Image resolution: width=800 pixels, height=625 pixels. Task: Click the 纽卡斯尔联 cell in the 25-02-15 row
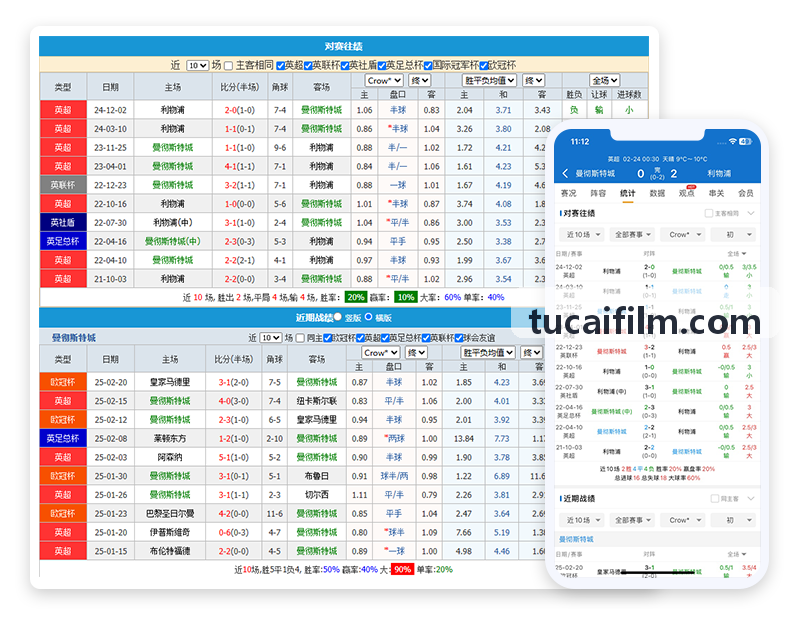317,401
